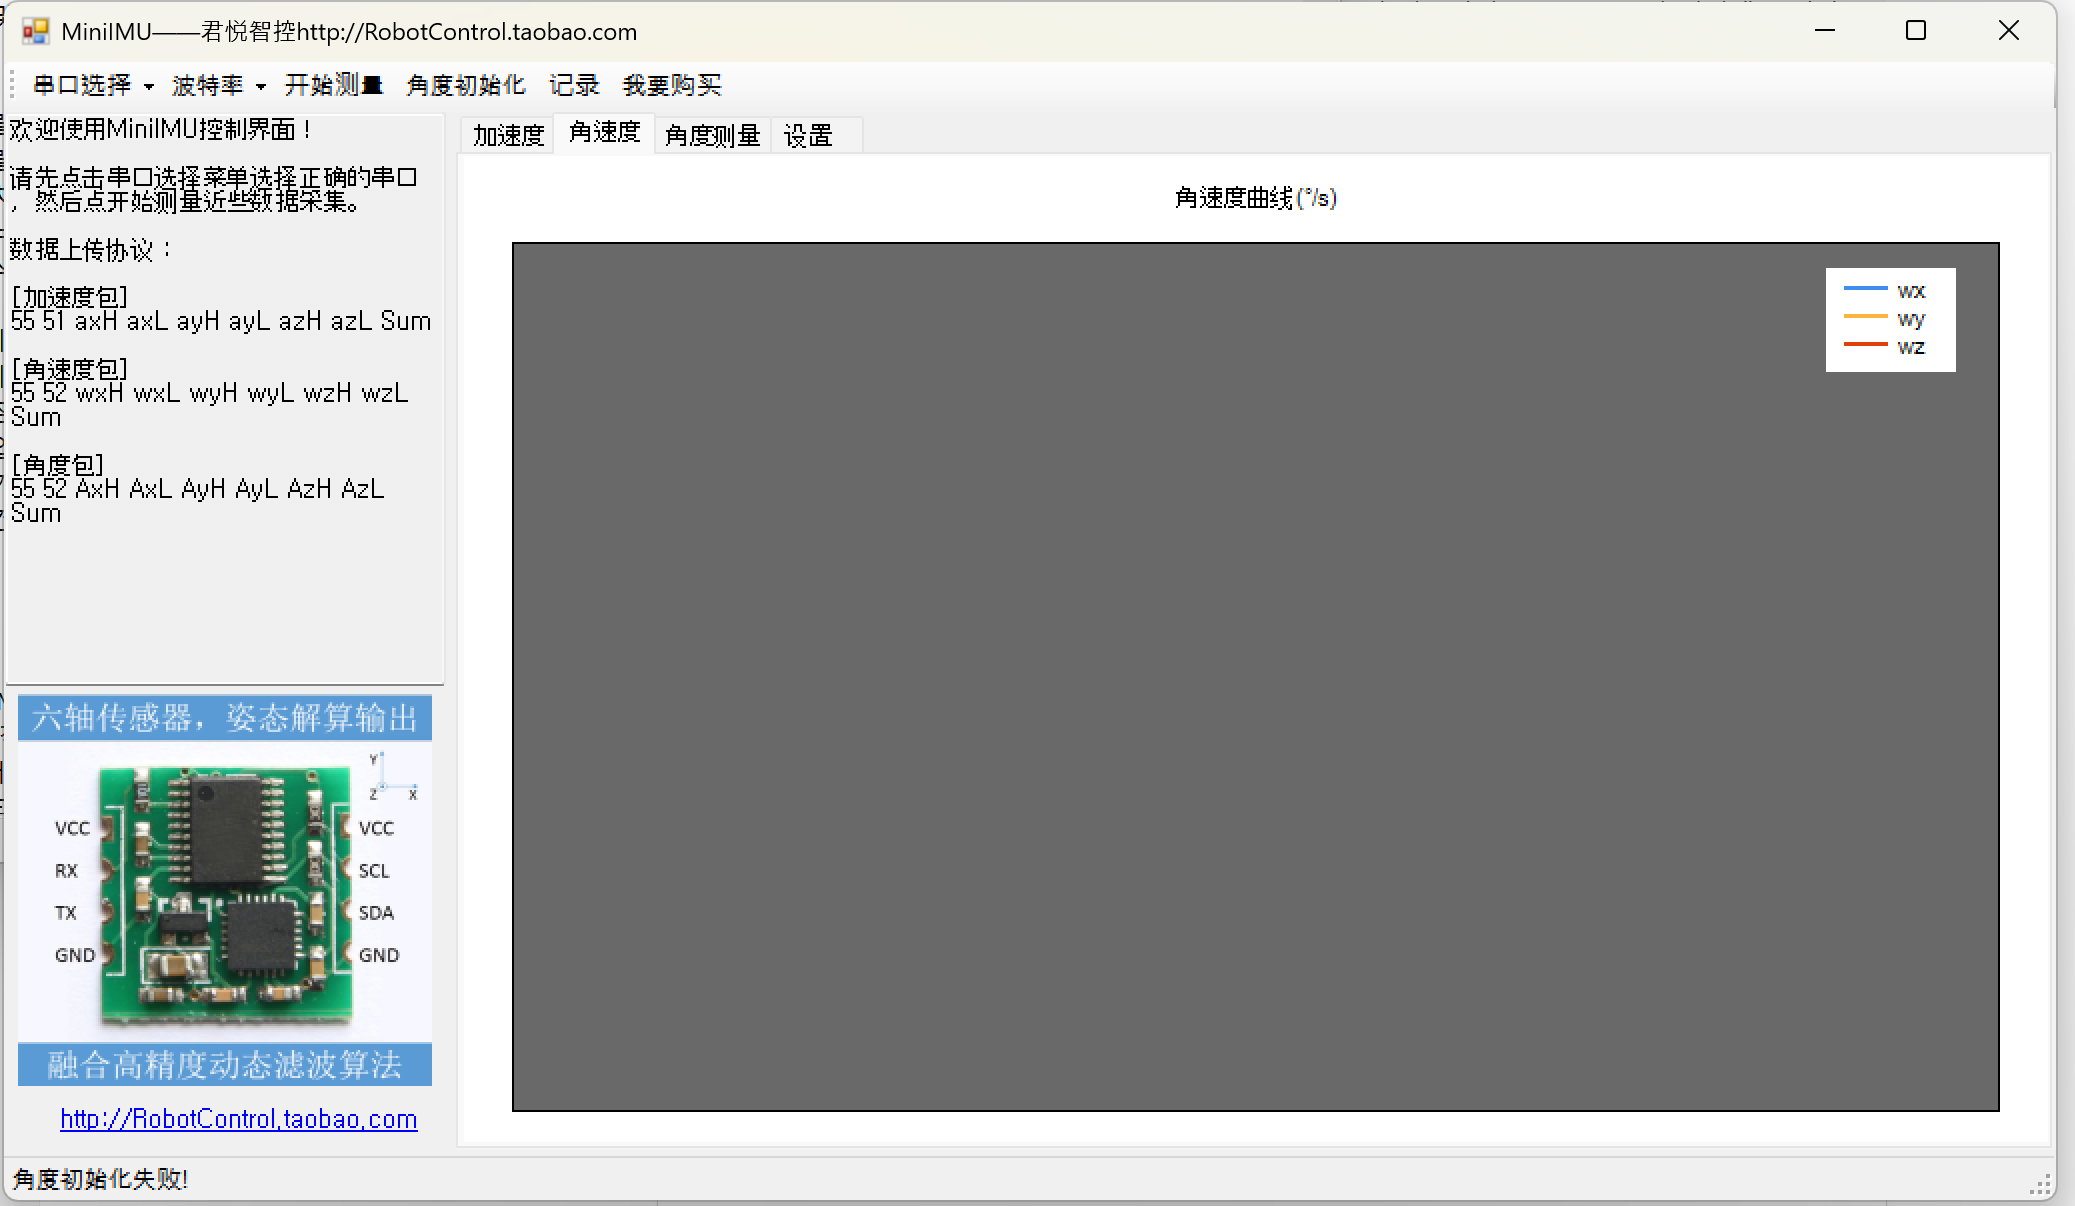Switch to the 设置 settings tab
Viewport: 2075px width, 1206px height.
coord(808,135)
